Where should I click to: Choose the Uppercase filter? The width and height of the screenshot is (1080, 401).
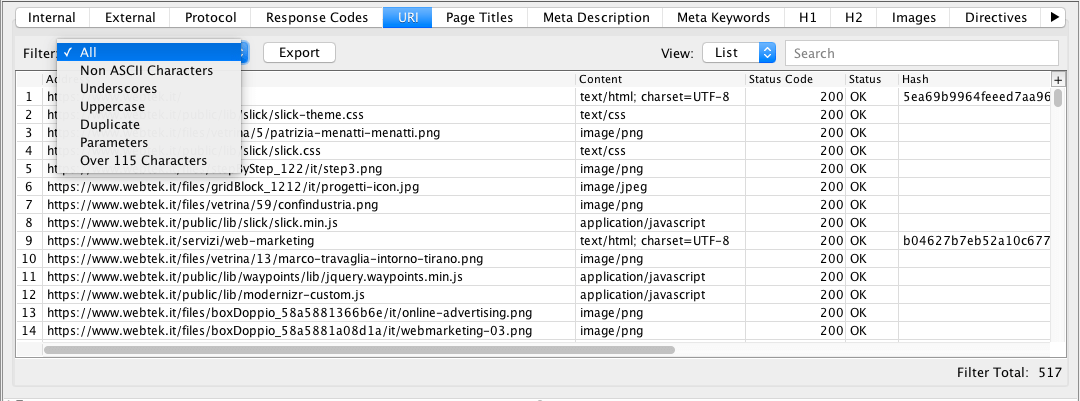point(149,106)
